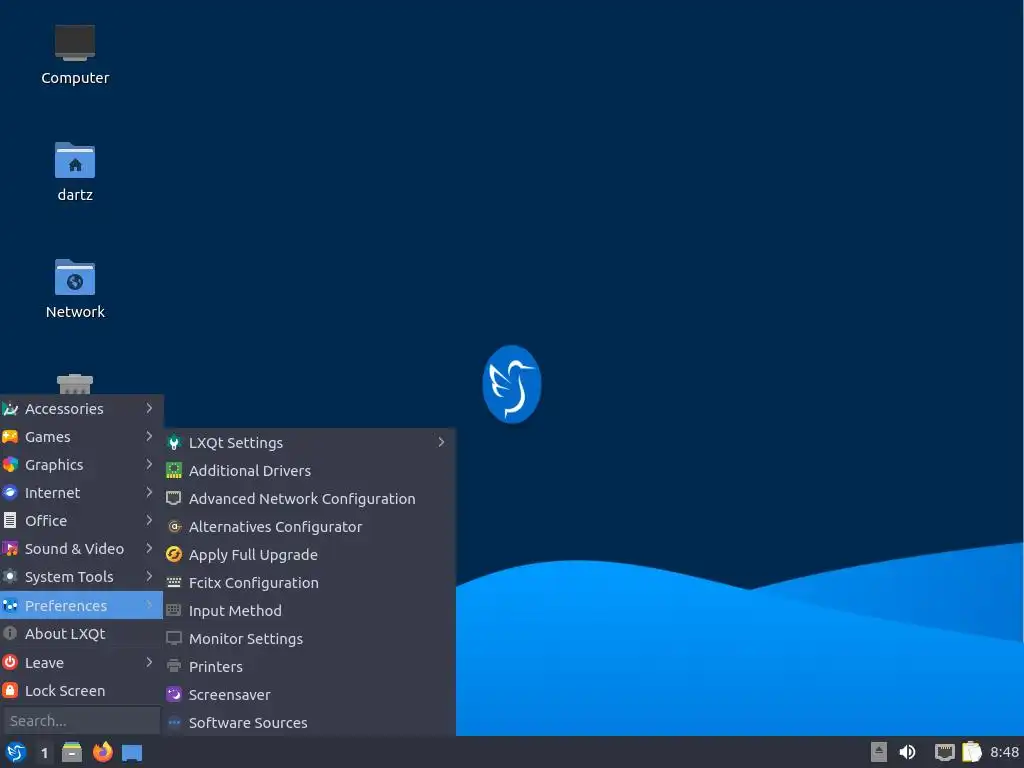The width and height of the screenshot is (1024, 768).
Task: Open Software Sources
Action: click(x=310, y=722)
